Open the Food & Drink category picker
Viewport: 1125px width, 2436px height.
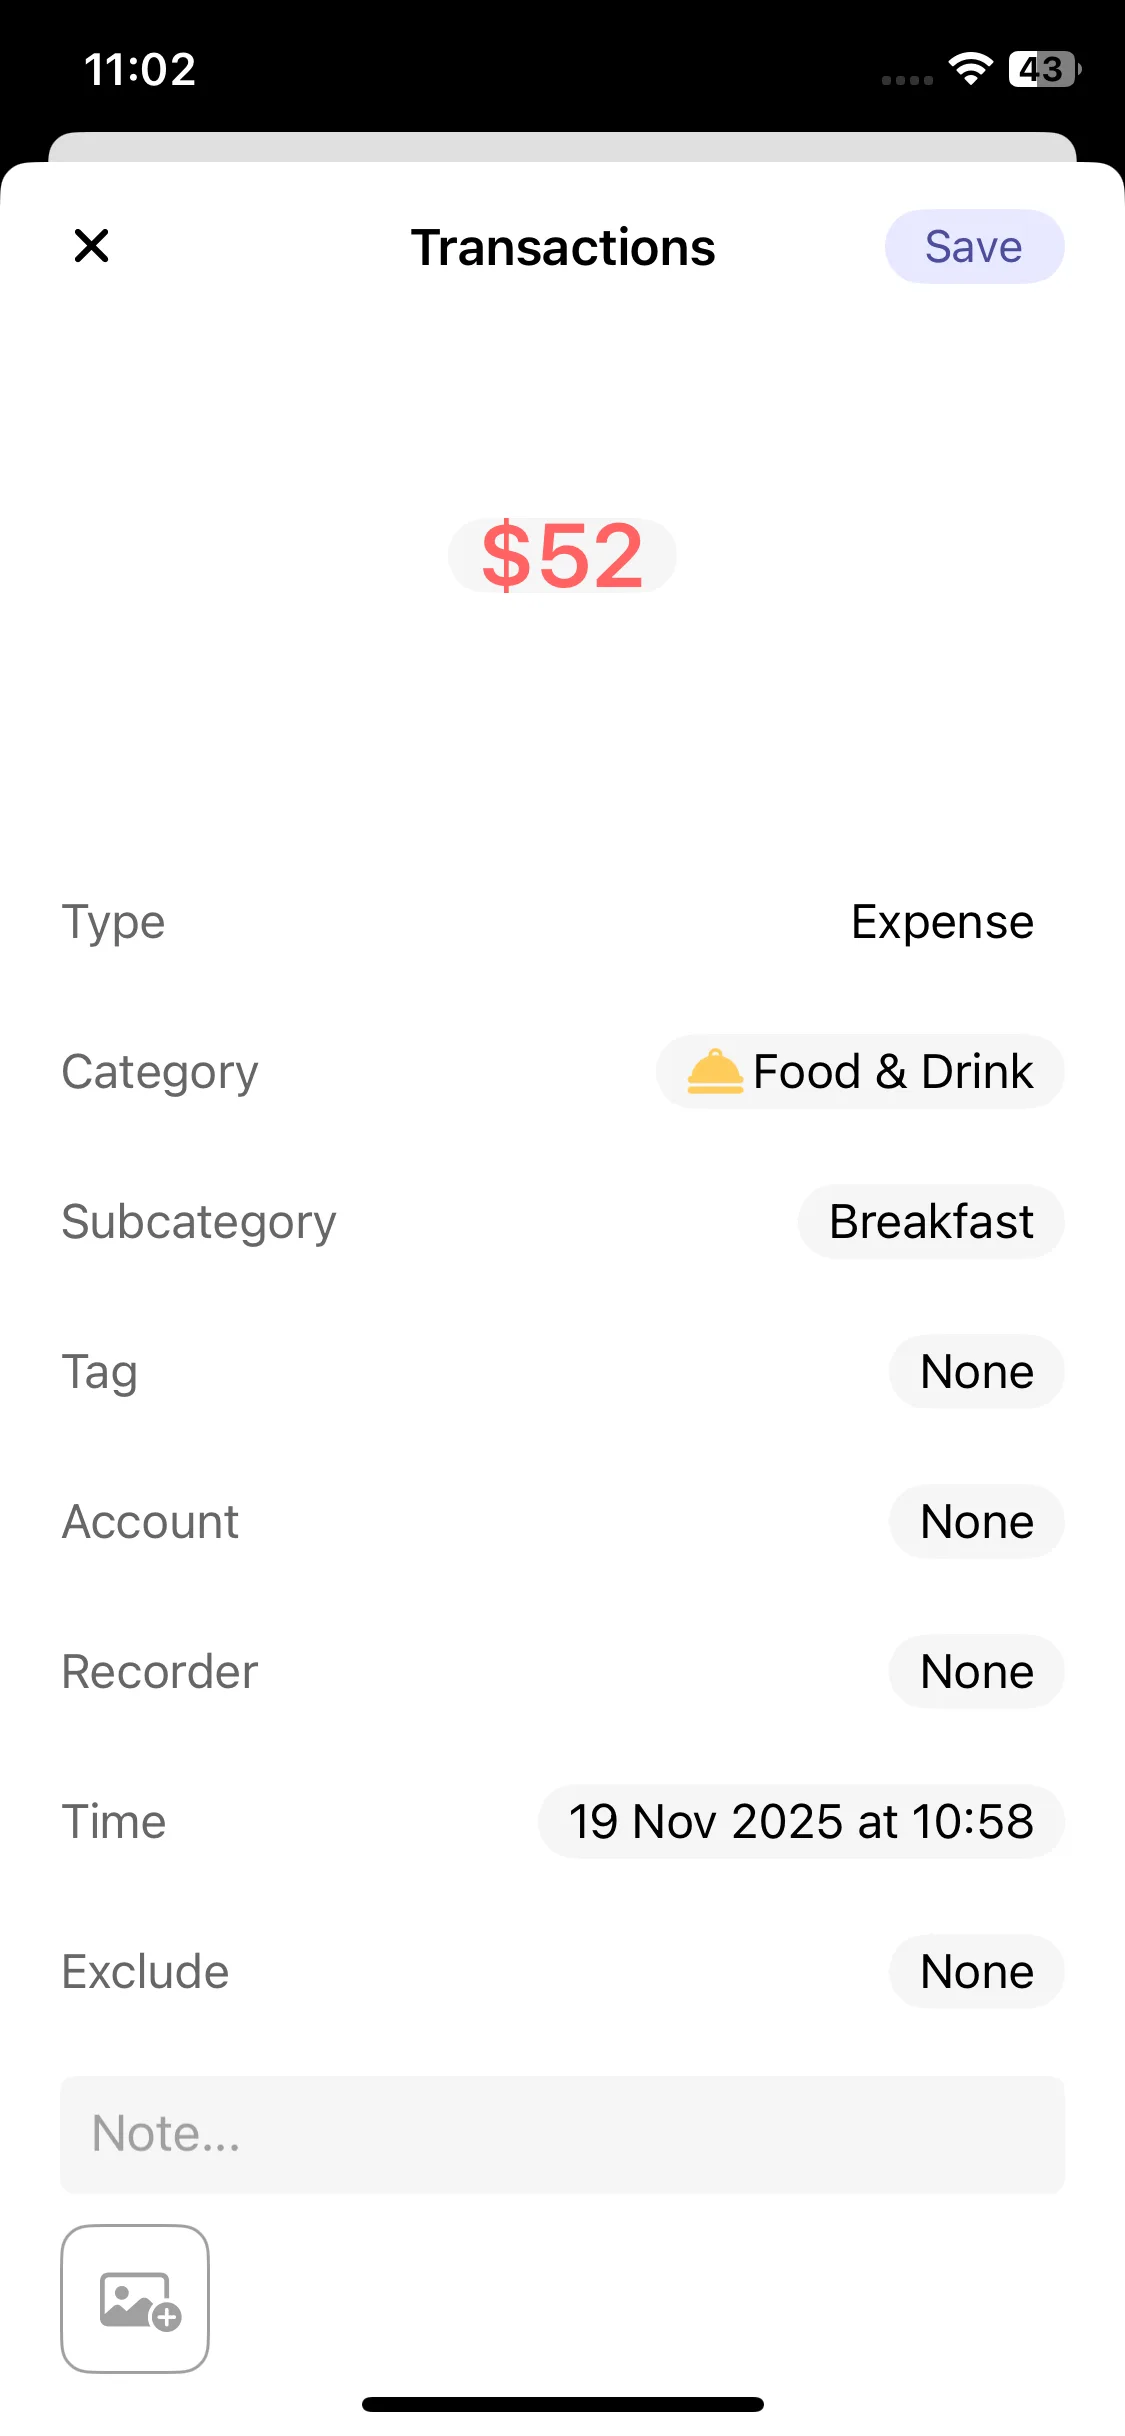tap(860, 1072)
